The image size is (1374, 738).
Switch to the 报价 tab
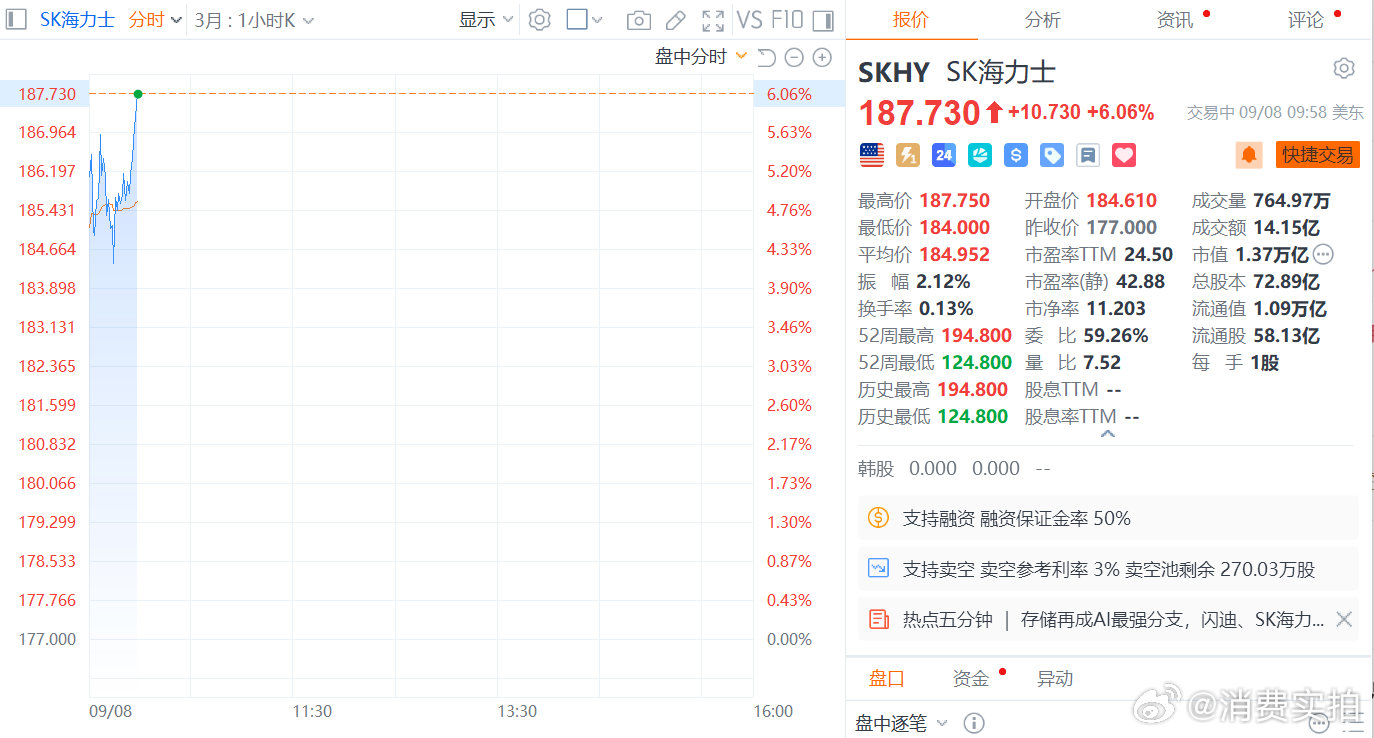[x=911, y=20]
